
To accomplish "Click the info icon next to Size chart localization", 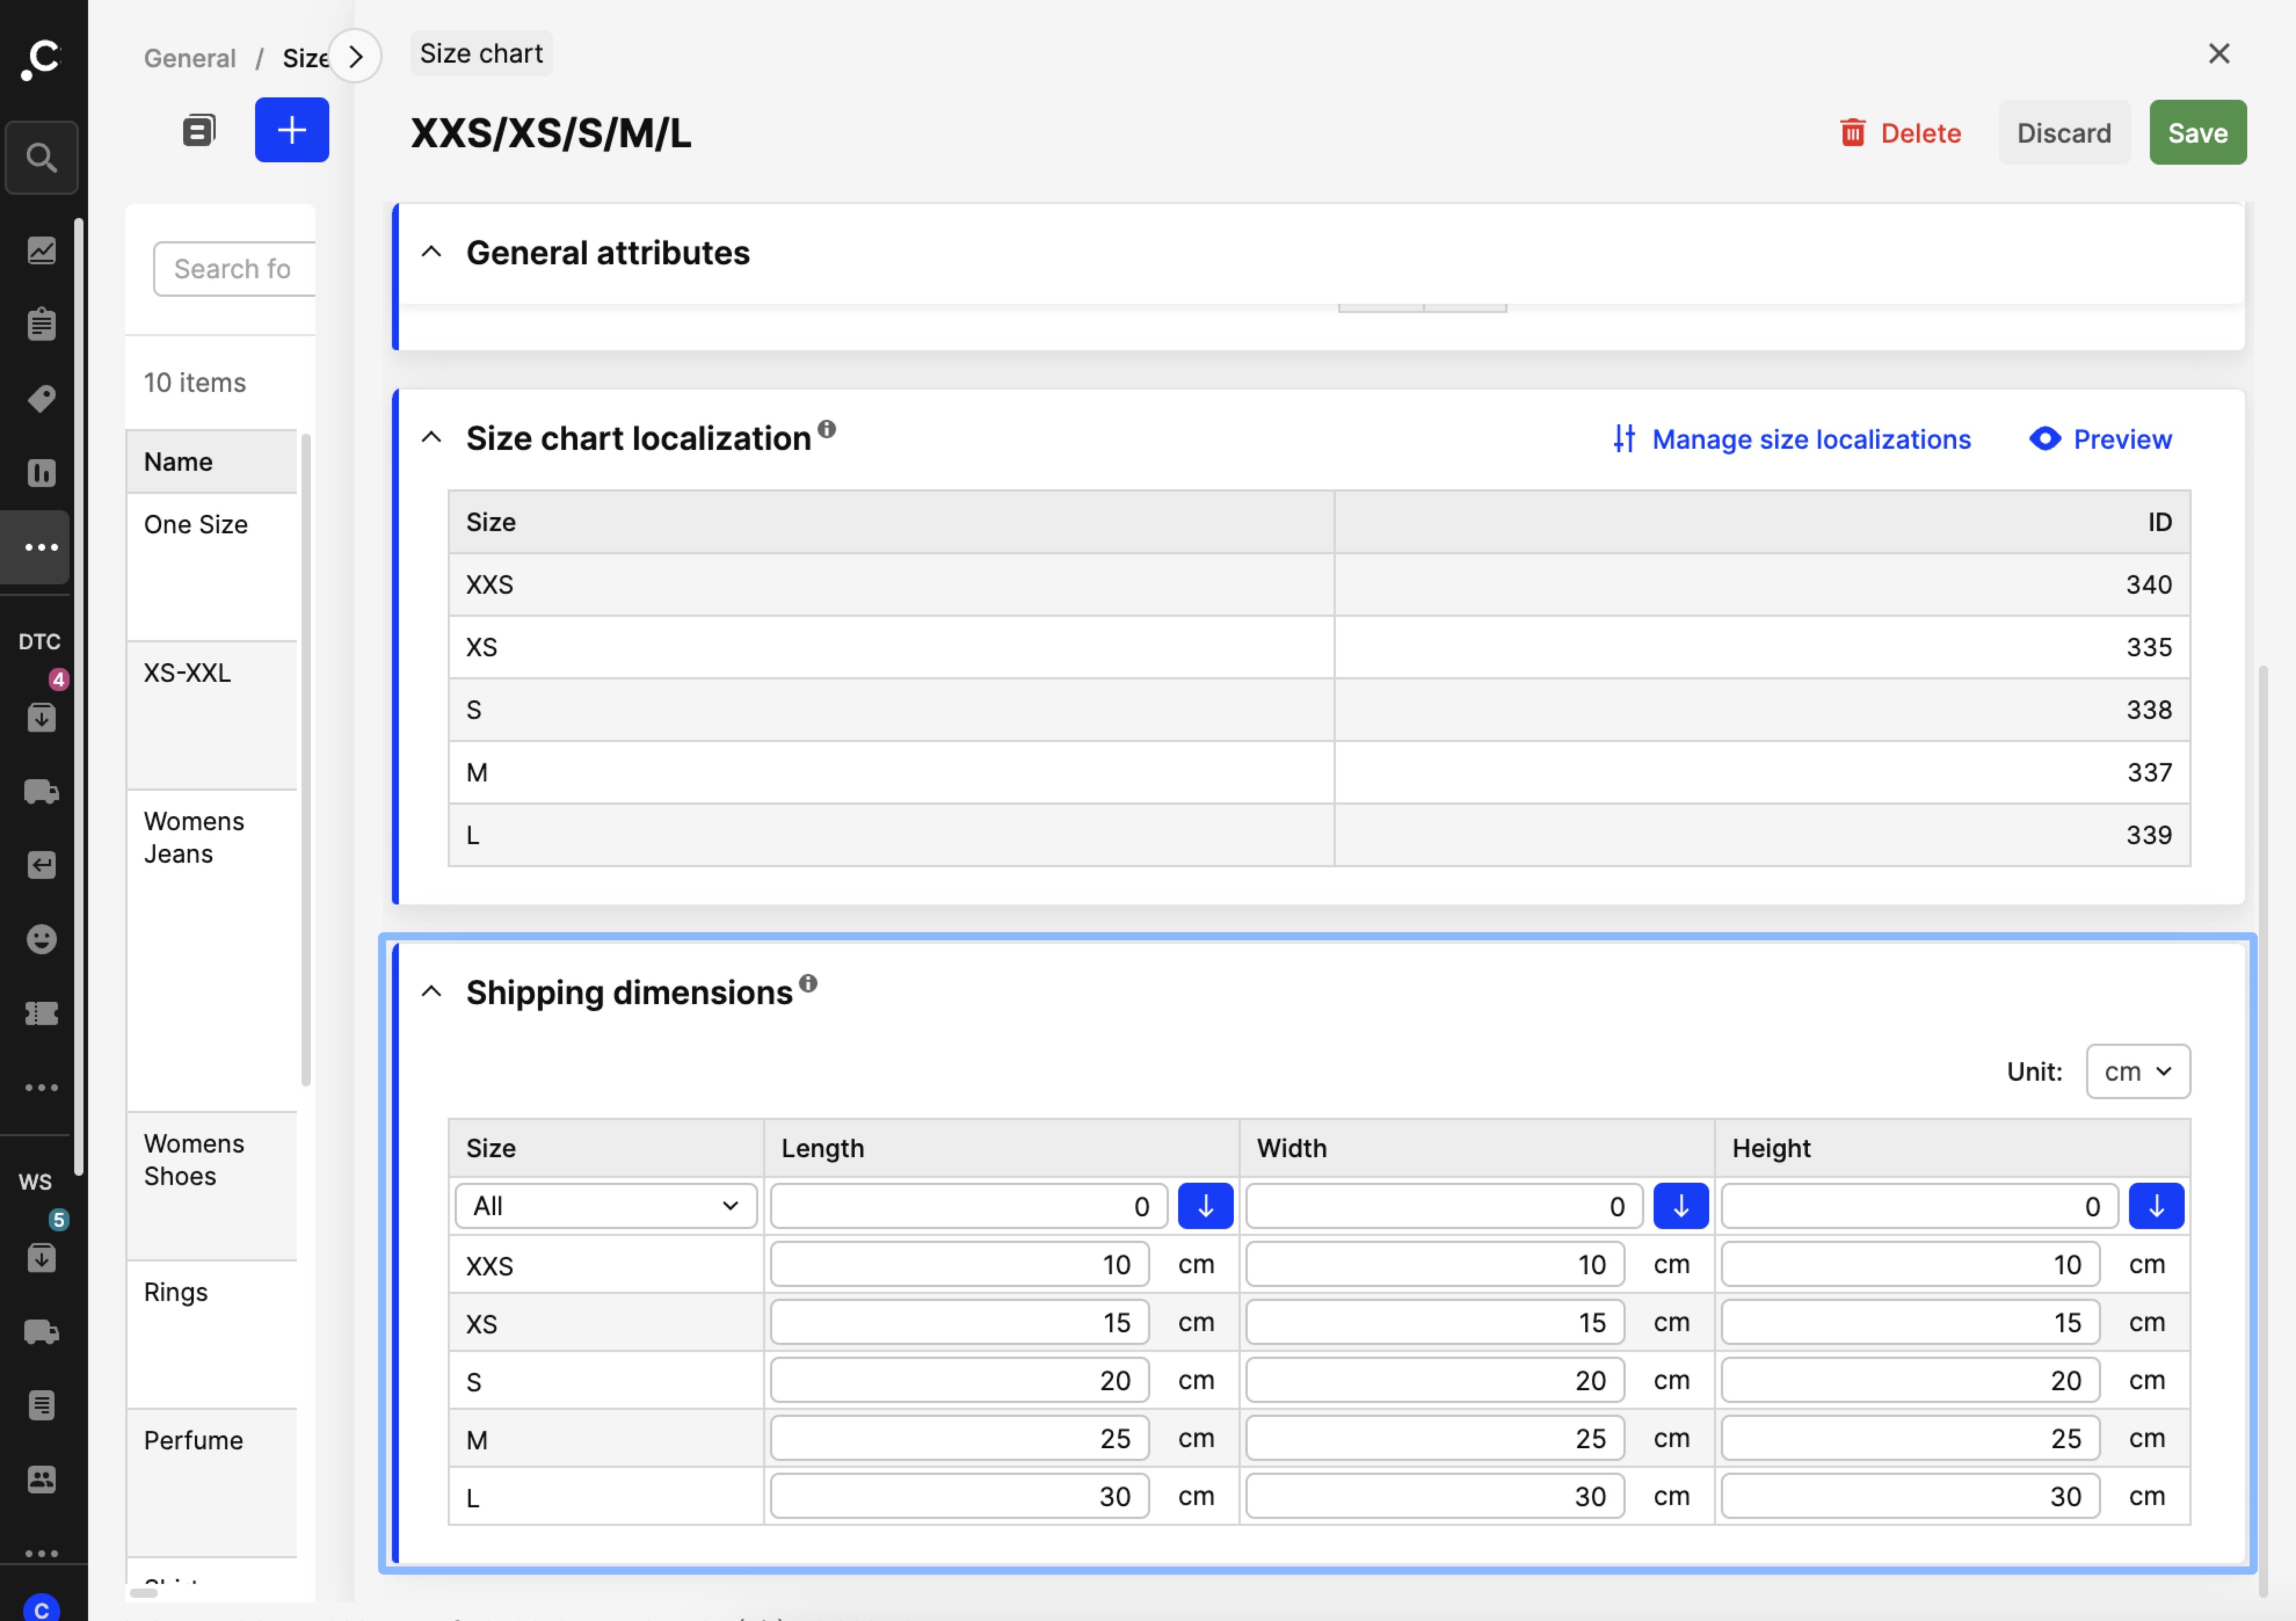I will pyautogui.click(x=827, y=429).
